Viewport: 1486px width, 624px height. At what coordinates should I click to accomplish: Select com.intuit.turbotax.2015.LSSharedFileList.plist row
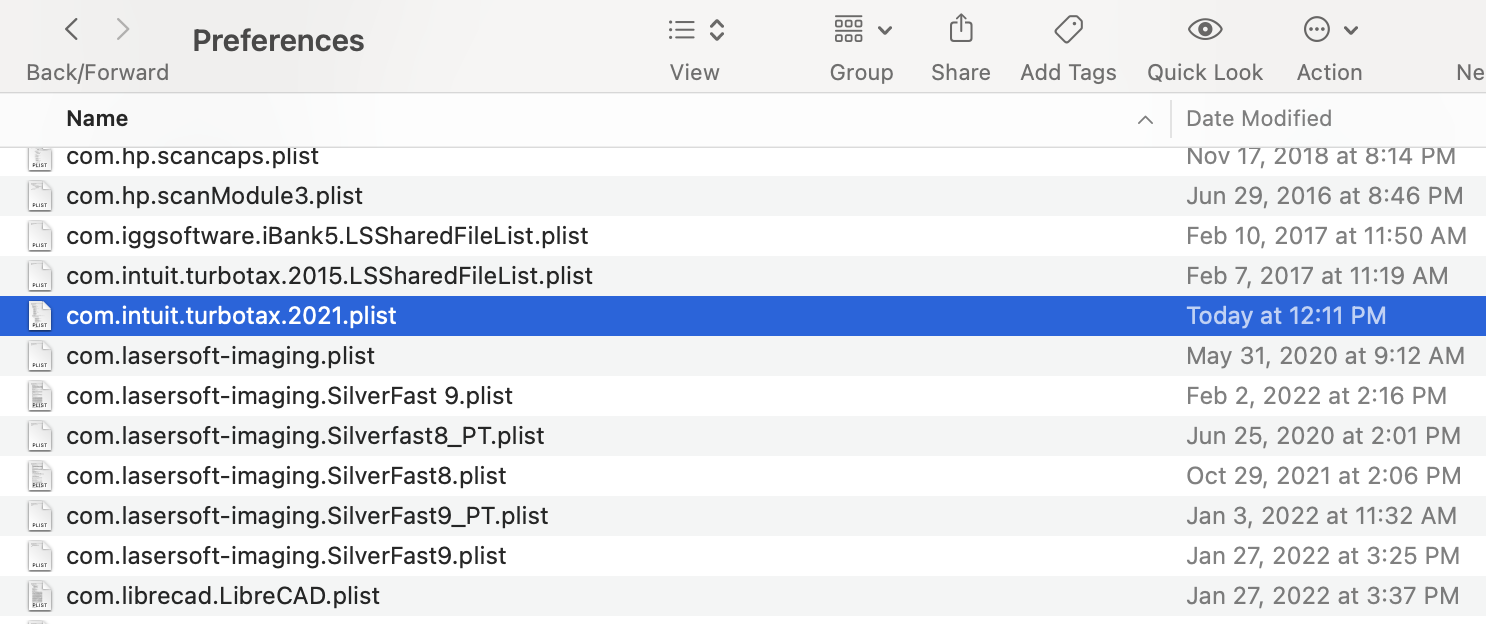pos(329,276)
